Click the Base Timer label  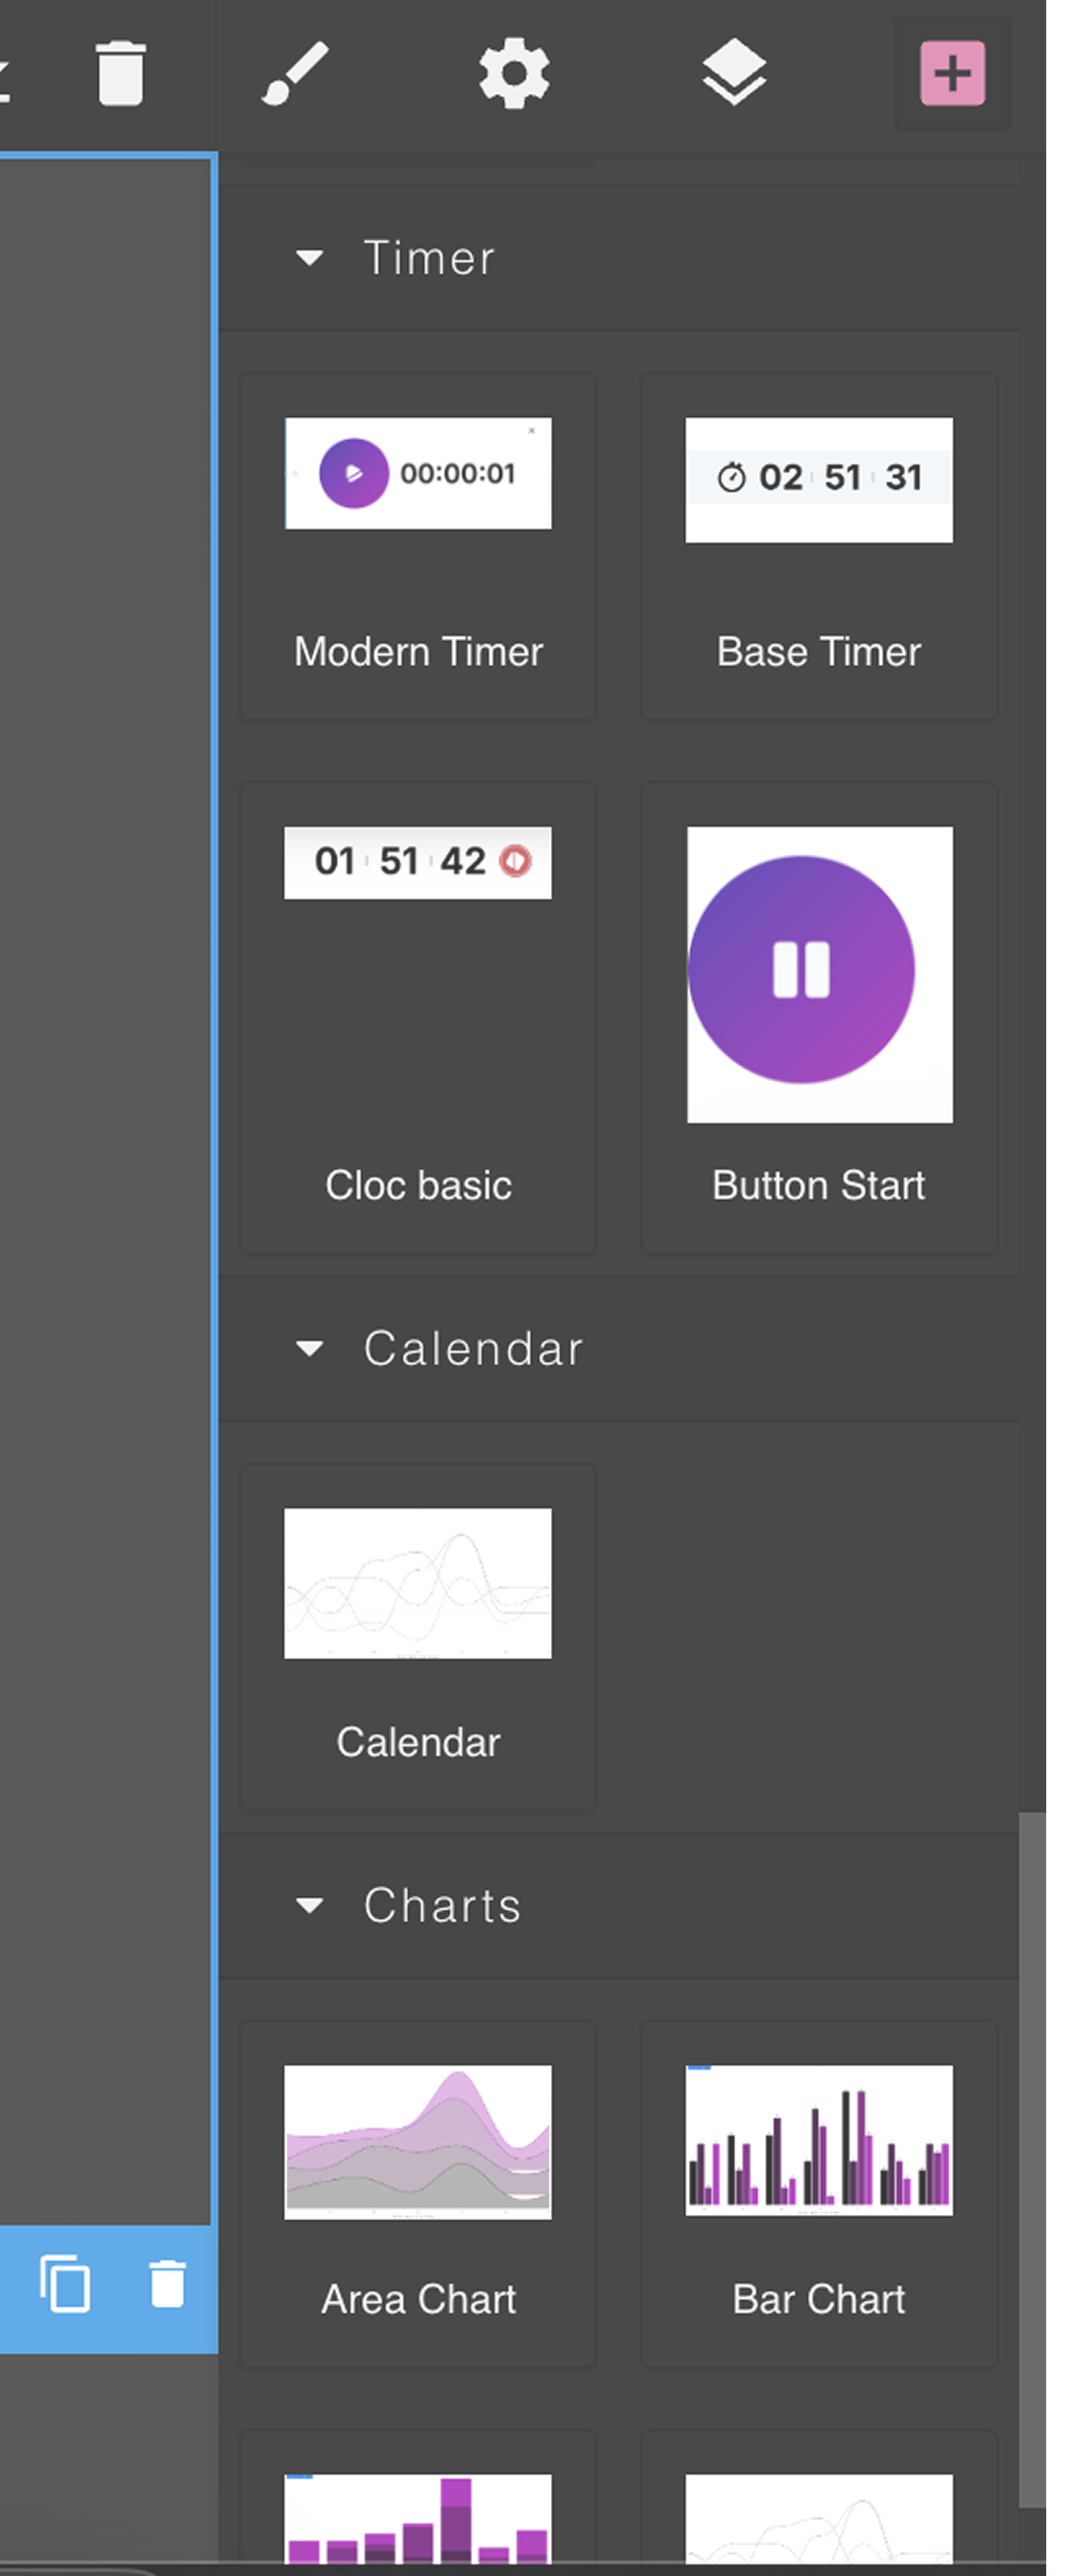tap(819, 652)
